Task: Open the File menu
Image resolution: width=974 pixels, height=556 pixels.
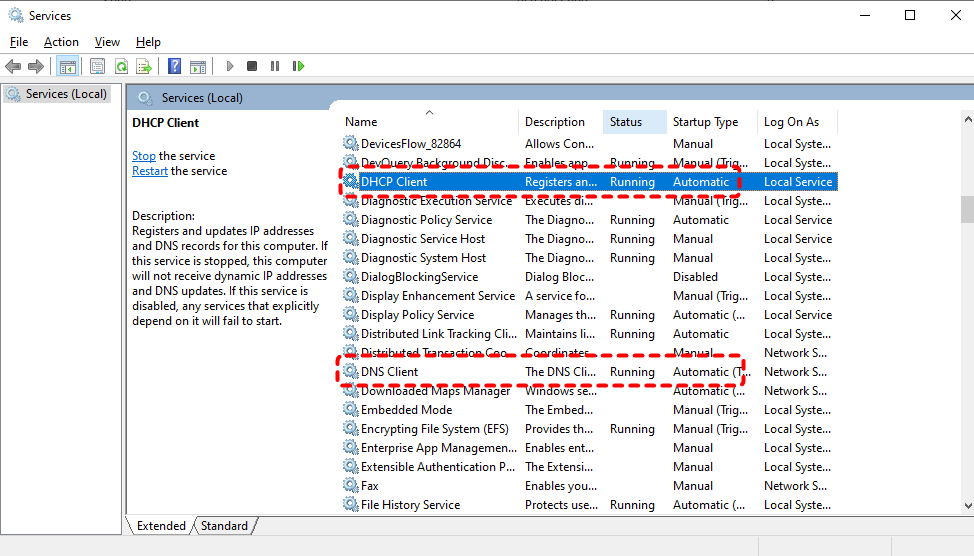Action: click(x=19, y=42)
